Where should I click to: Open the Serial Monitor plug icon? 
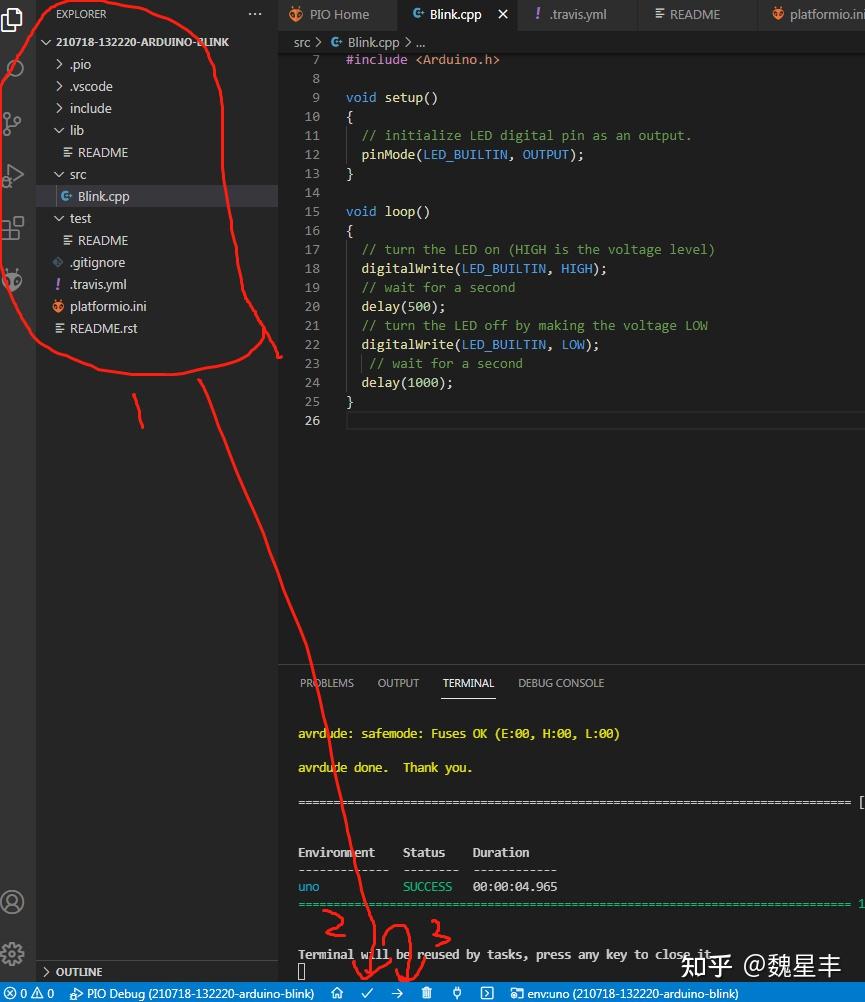pyautogui.click(x=457, y=993)
